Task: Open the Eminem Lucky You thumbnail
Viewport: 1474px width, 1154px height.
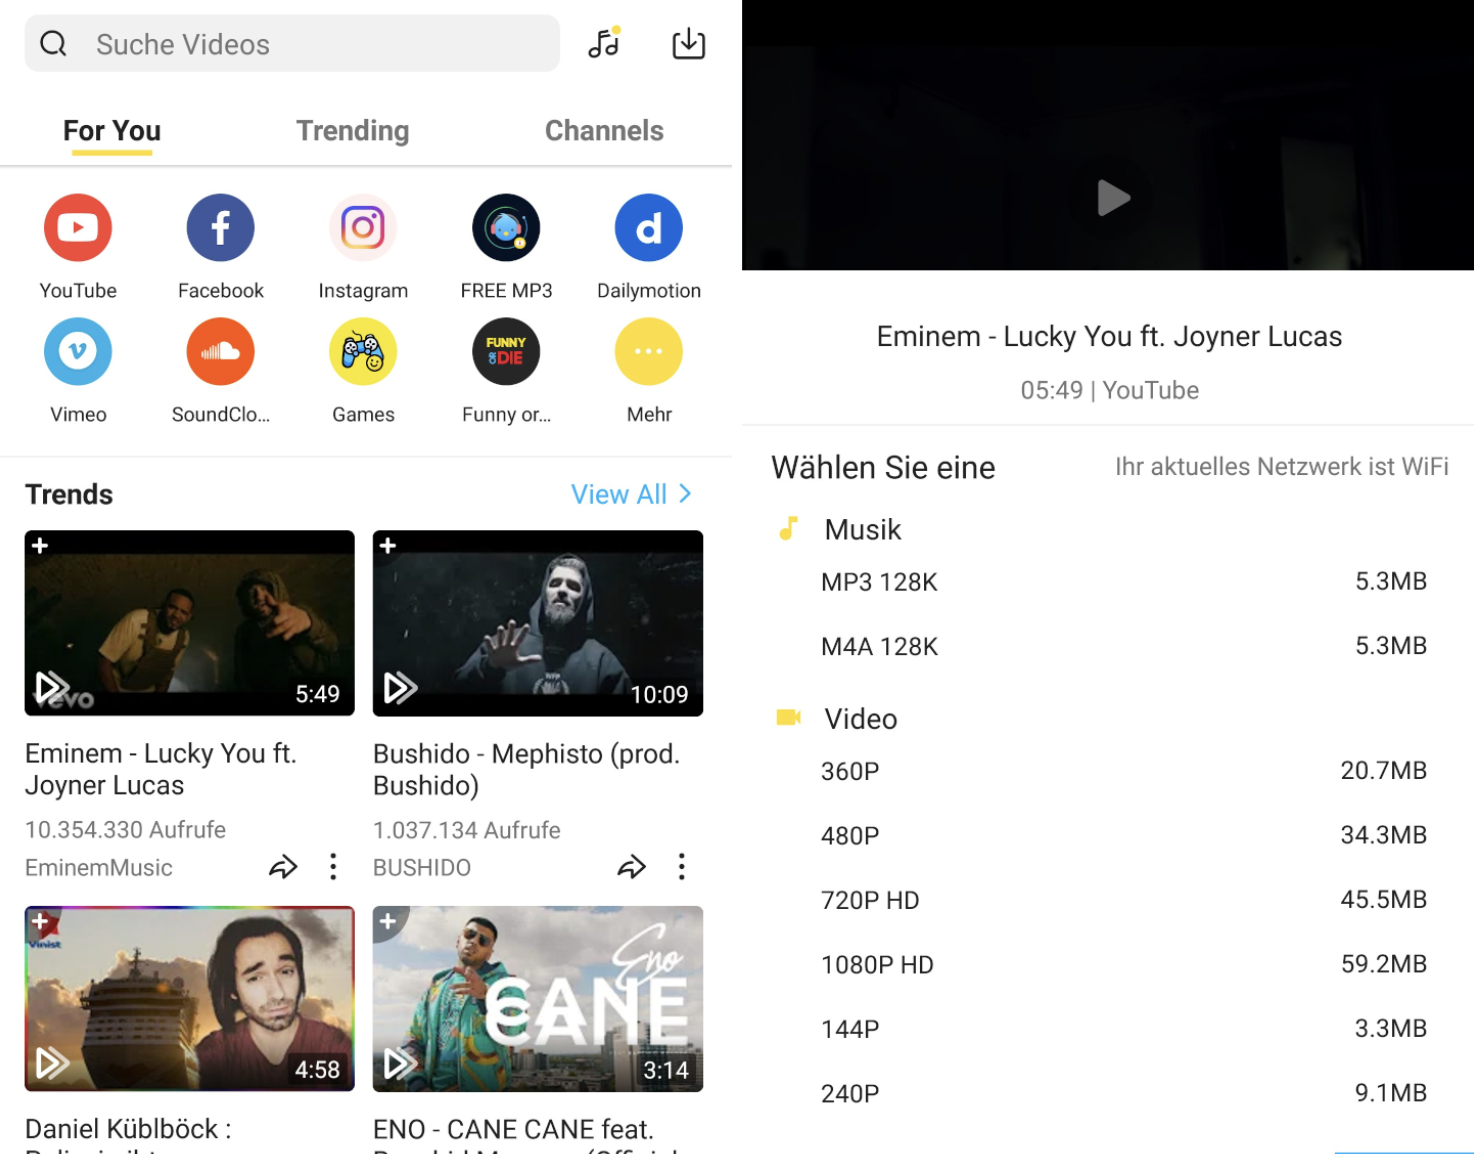Action: (190, 623)
